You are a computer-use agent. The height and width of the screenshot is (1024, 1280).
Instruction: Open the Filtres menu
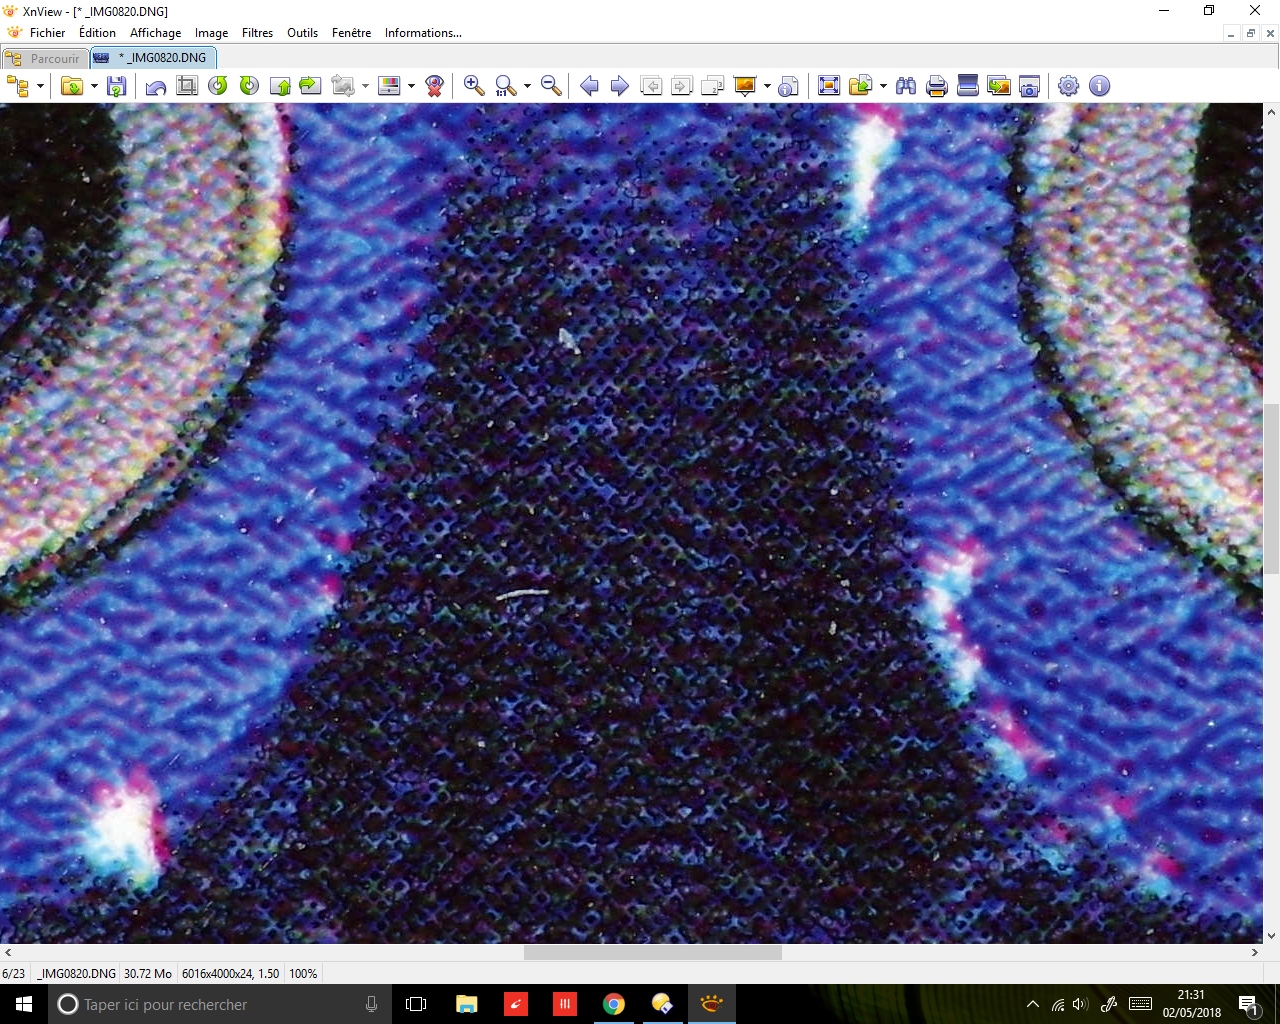257,33
